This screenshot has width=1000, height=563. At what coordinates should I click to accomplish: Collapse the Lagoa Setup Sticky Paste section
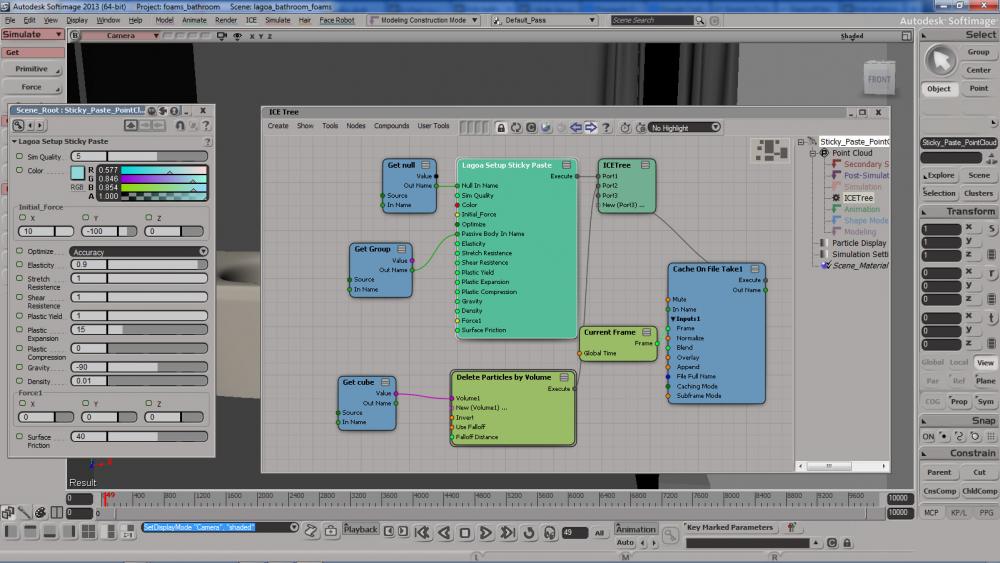click(15, 142)
